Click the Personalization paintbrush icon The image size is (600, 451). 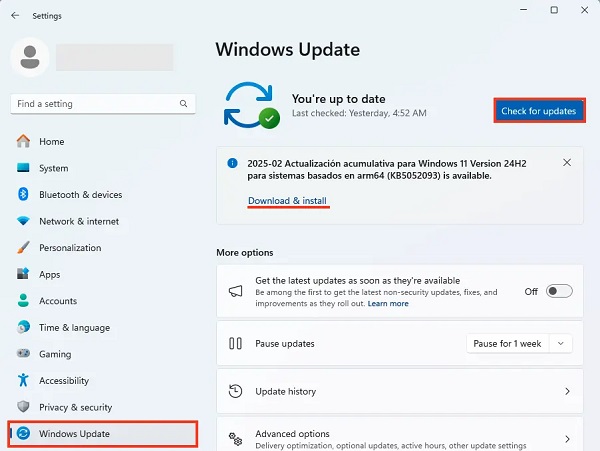coord(23,247)
